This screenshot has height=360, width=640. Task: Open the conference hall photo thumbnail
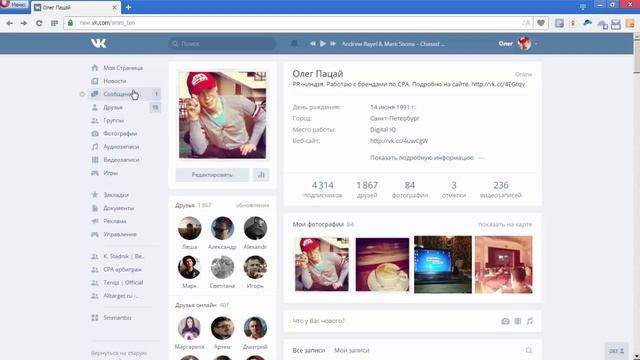(504, 264)
